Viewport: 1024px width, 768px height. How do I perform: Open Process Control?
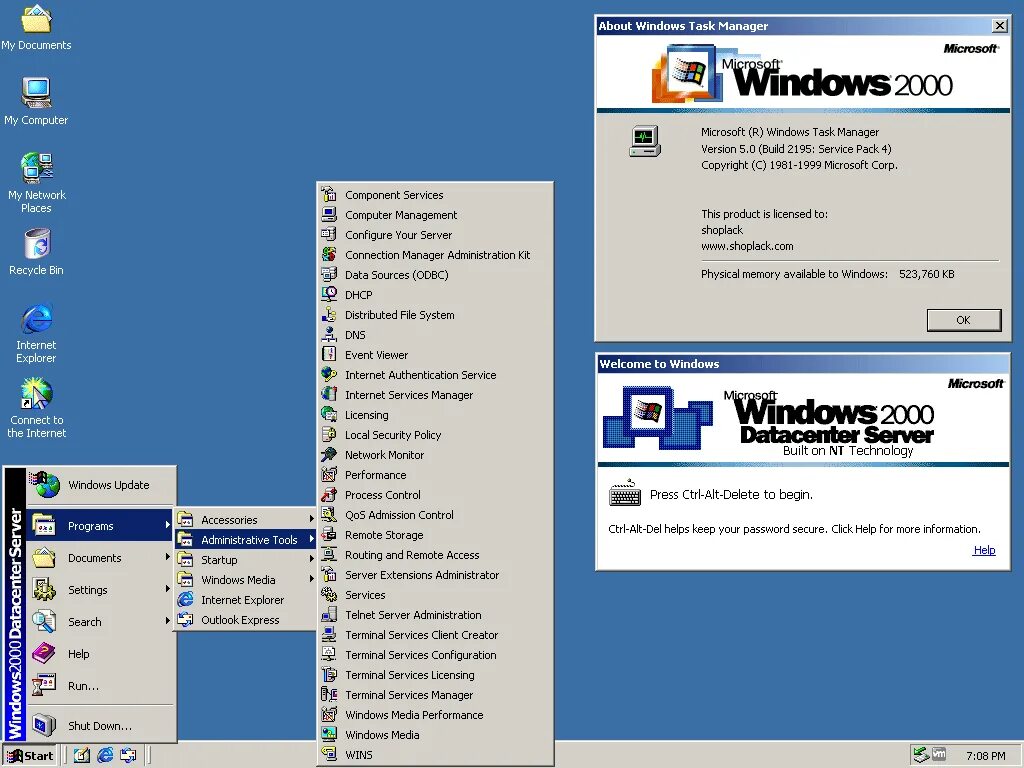pos(435,494)
